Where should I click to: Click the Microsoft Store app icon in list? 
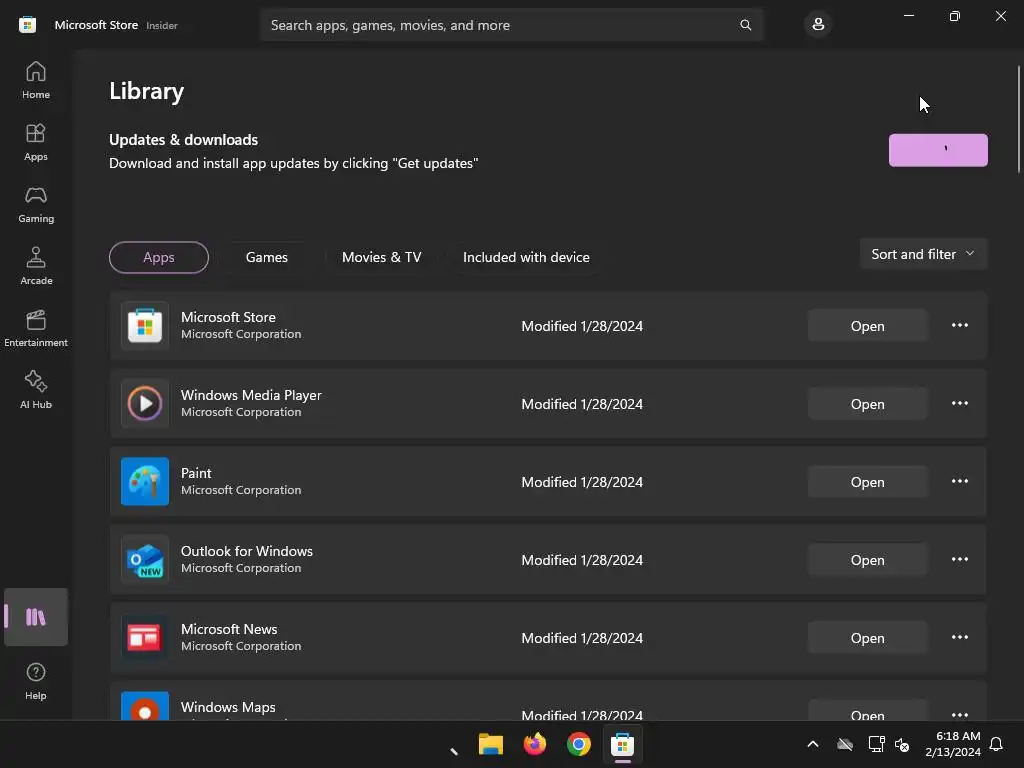tap(145, 326)
